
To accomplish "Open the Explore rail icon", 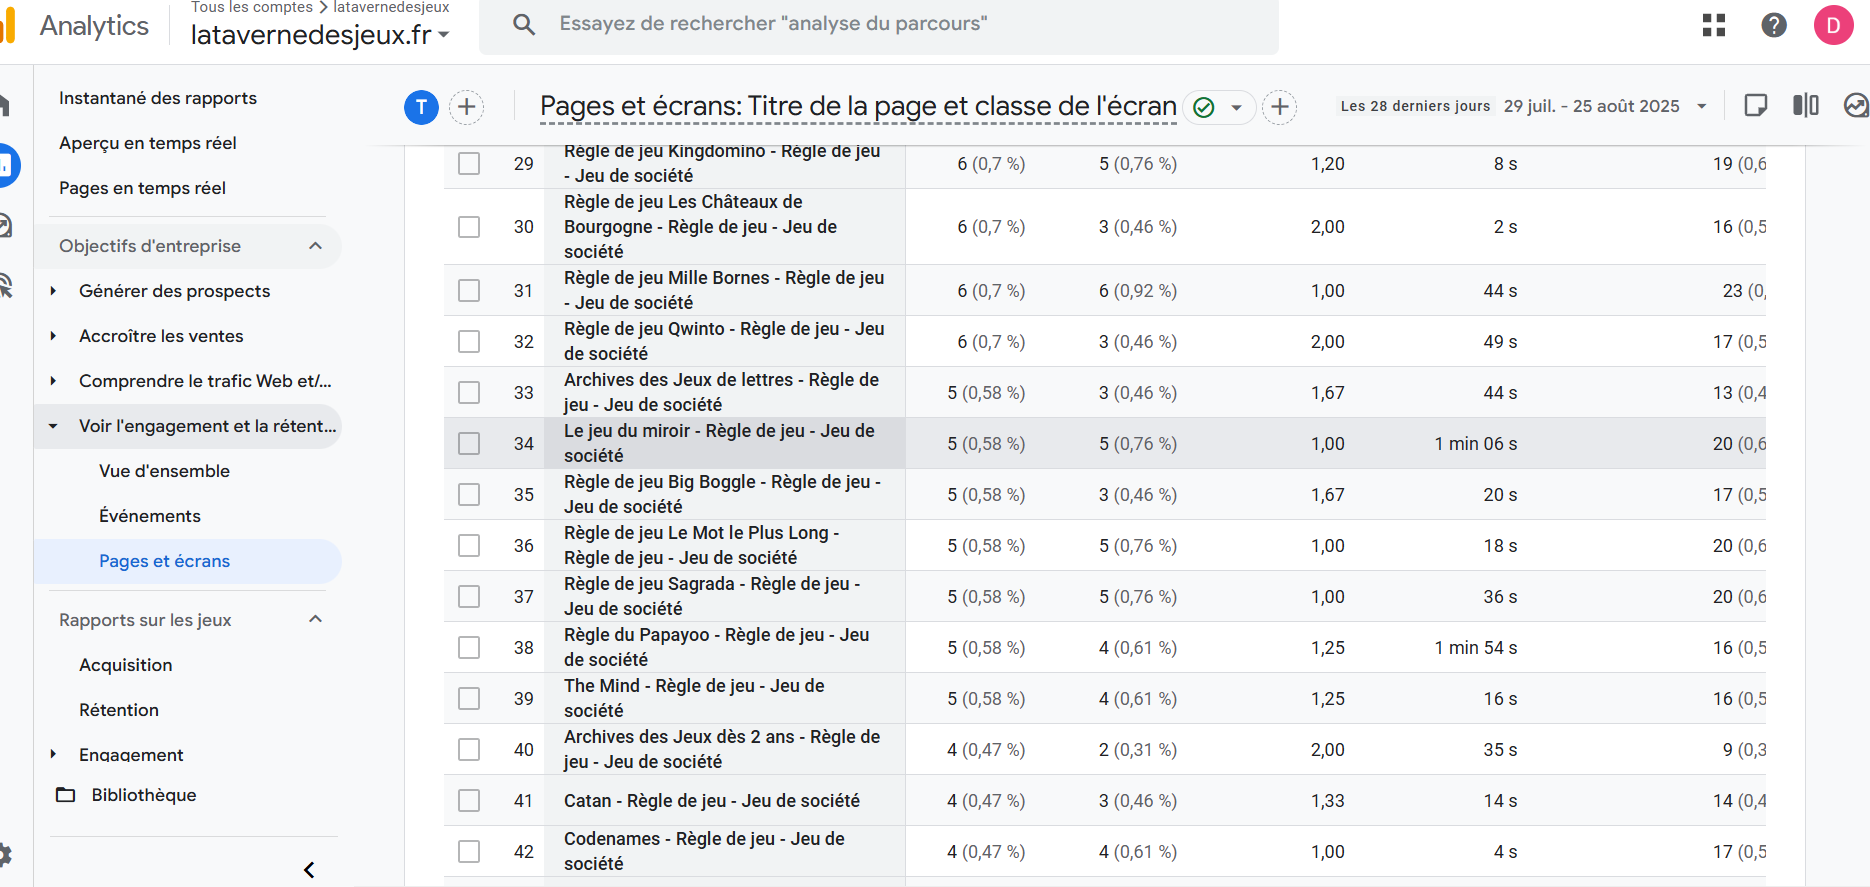I will [x=5, y=225].
